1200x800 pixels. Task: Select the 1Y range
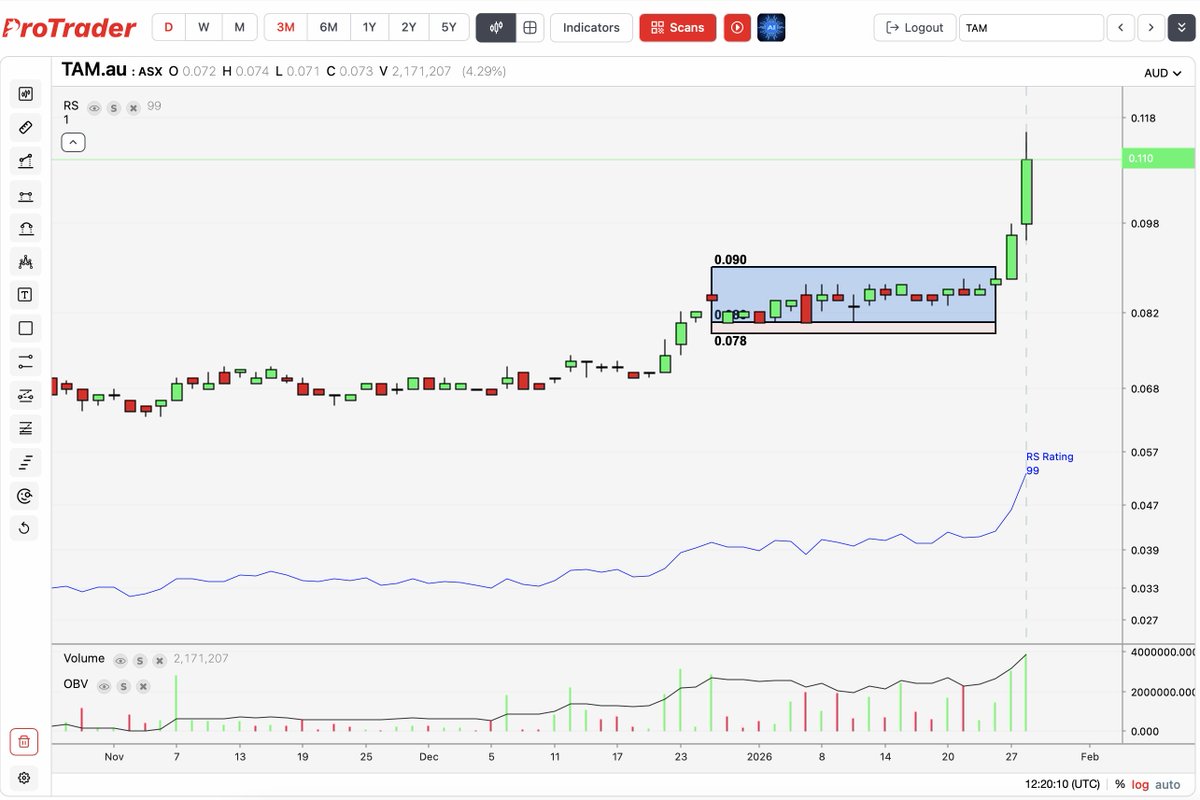[x=369, y=27]
